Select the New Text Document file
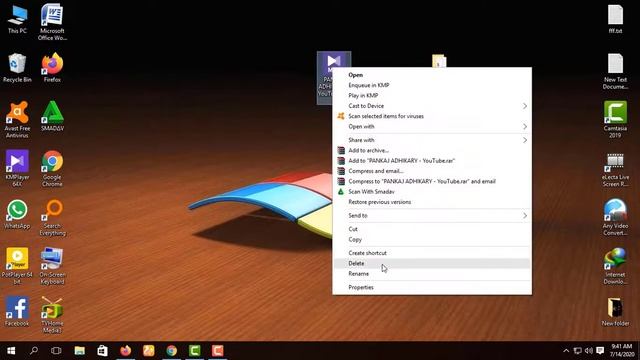Image resolution: width=640 pixels, height=360 pixels. 616,71
